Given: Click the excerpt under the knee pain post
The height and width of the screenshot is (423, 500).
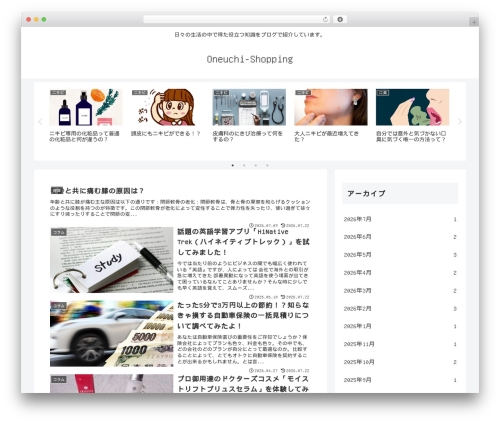Looking at the screenshot, I should tap(180, 208).
